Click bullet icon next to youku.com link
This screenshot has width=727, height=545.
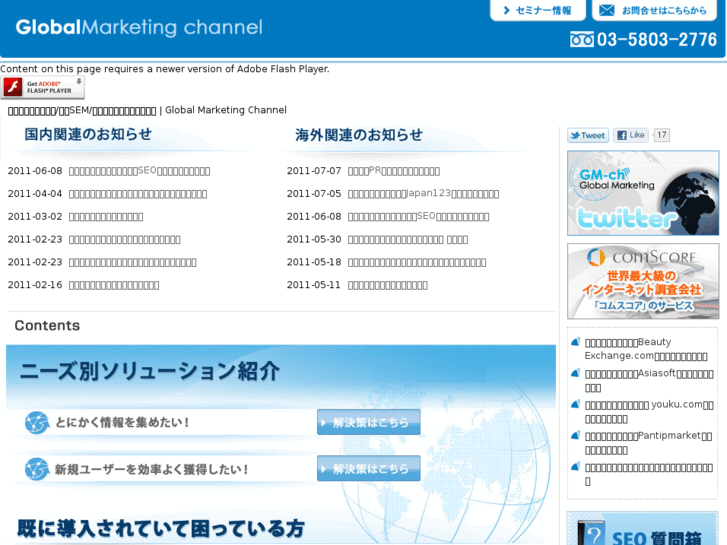[x=575, y=404]
